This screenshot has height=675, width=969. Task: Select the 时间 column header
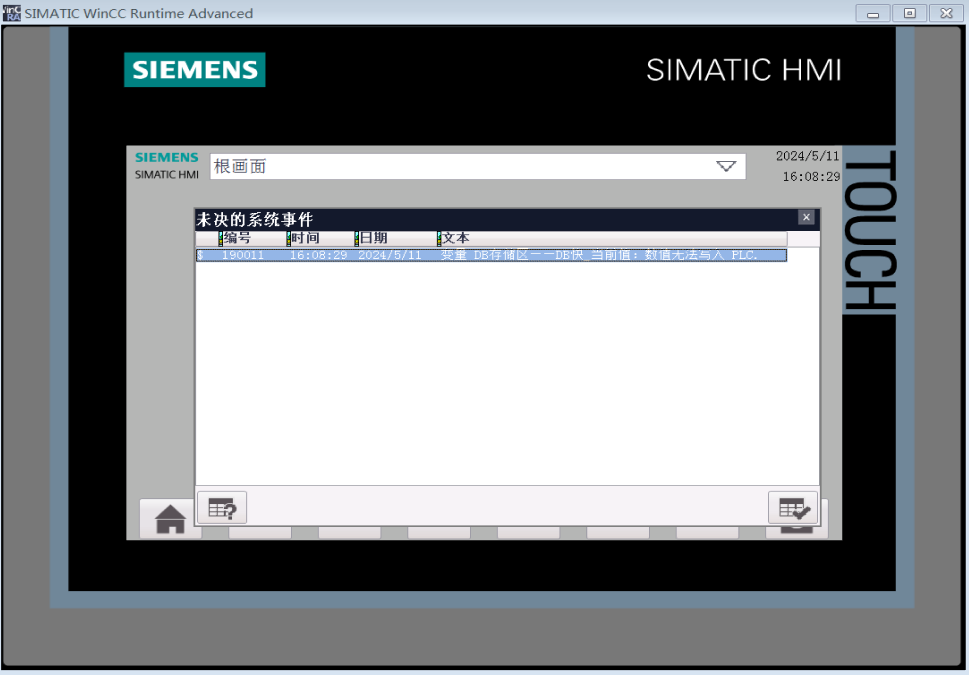[306, 238]
